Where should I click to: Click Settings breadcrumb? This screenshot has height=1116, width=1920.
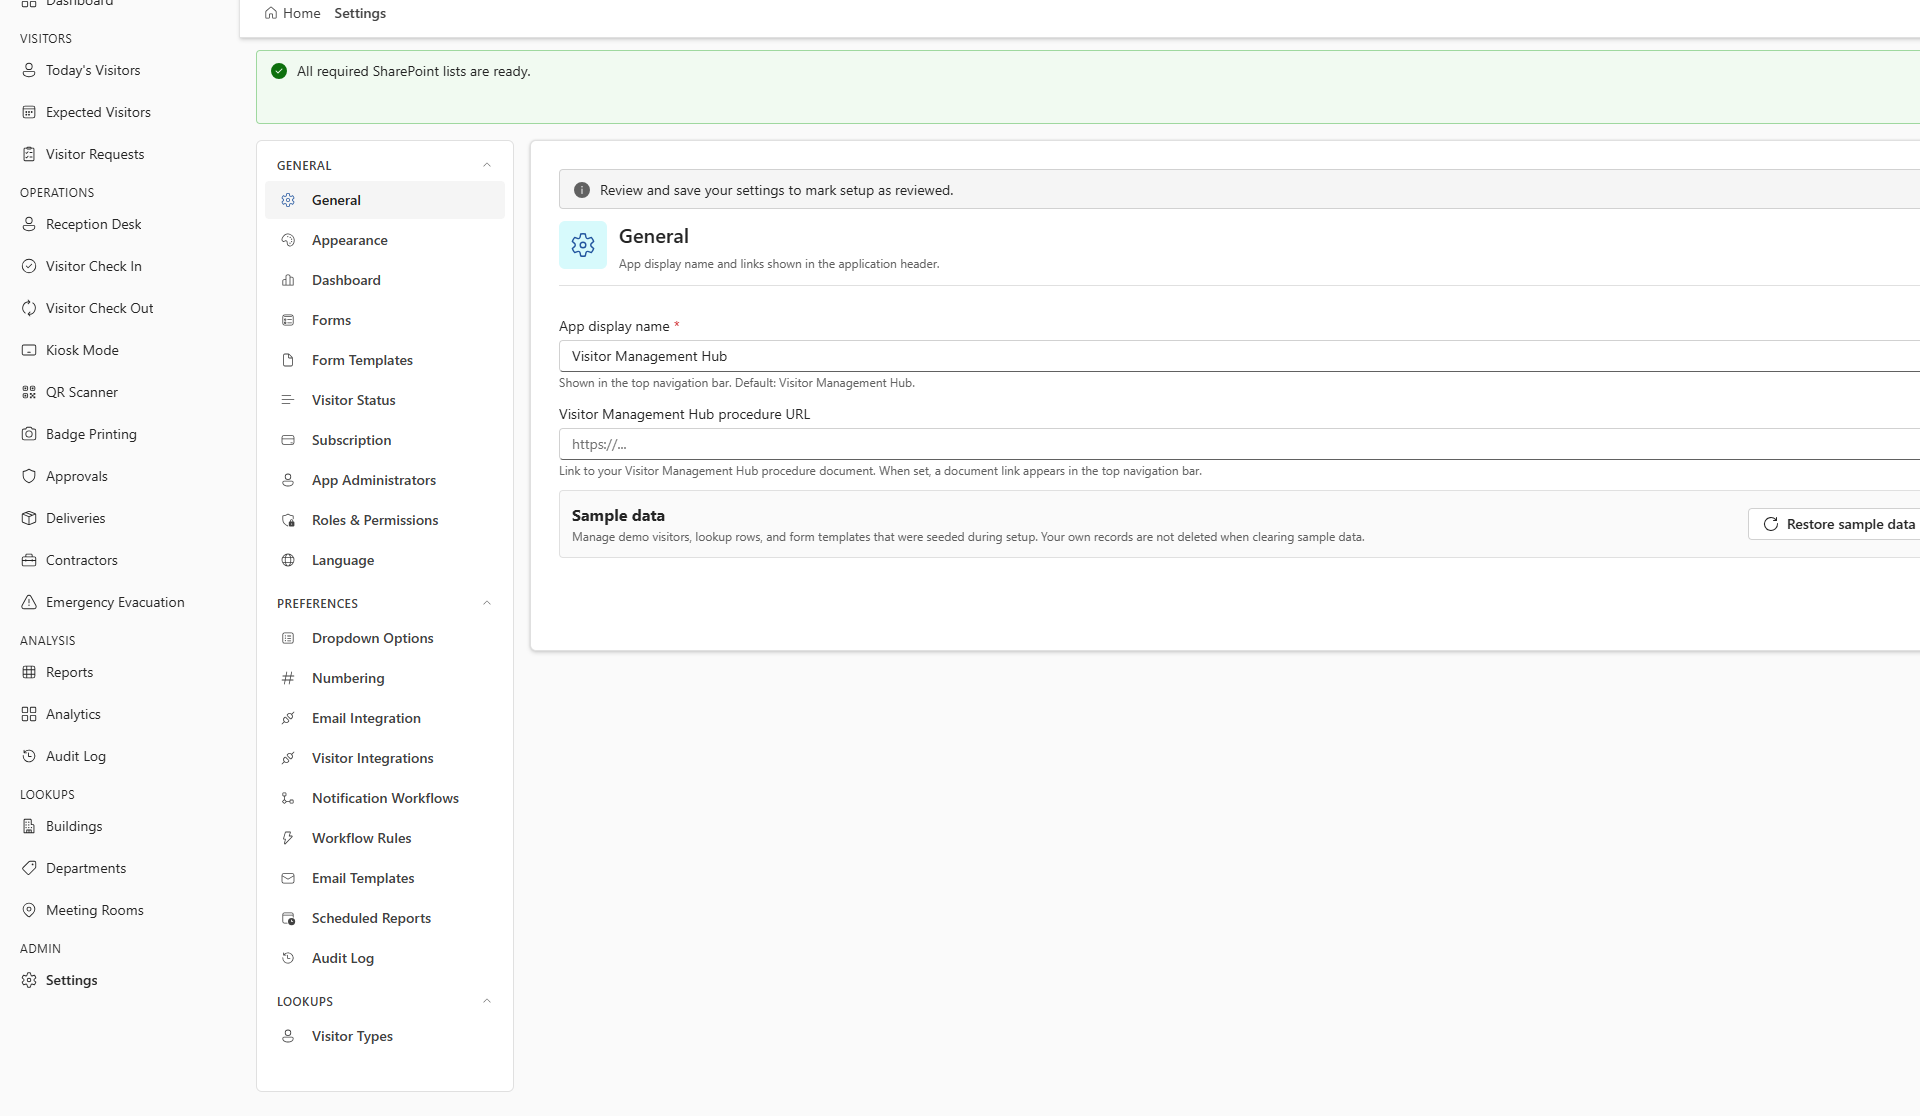(x=360, y=13)
